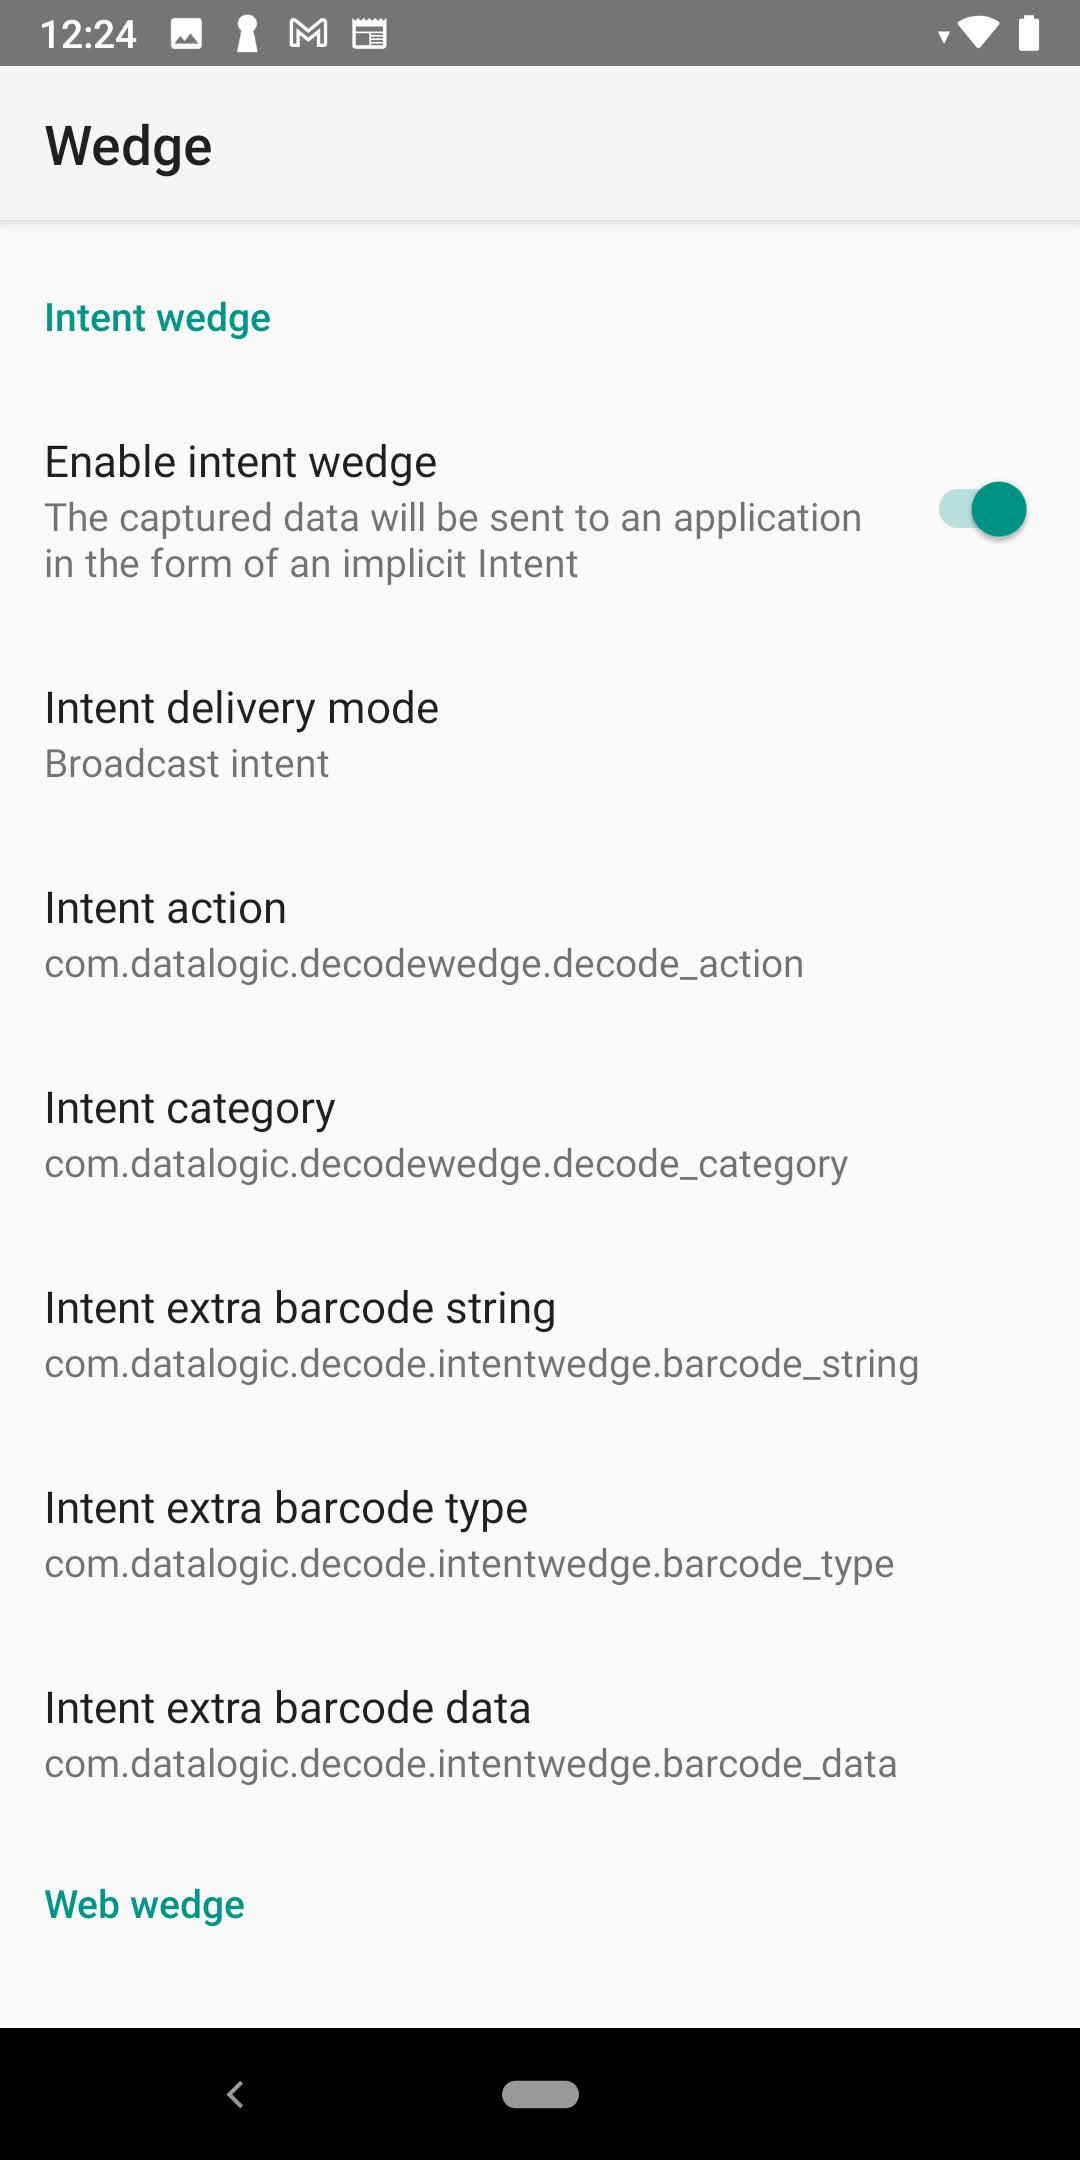The height and width of the screenshot is (2160, 1080).
Task: Tap the battery status icon
Action: (x=1029, y=34)
